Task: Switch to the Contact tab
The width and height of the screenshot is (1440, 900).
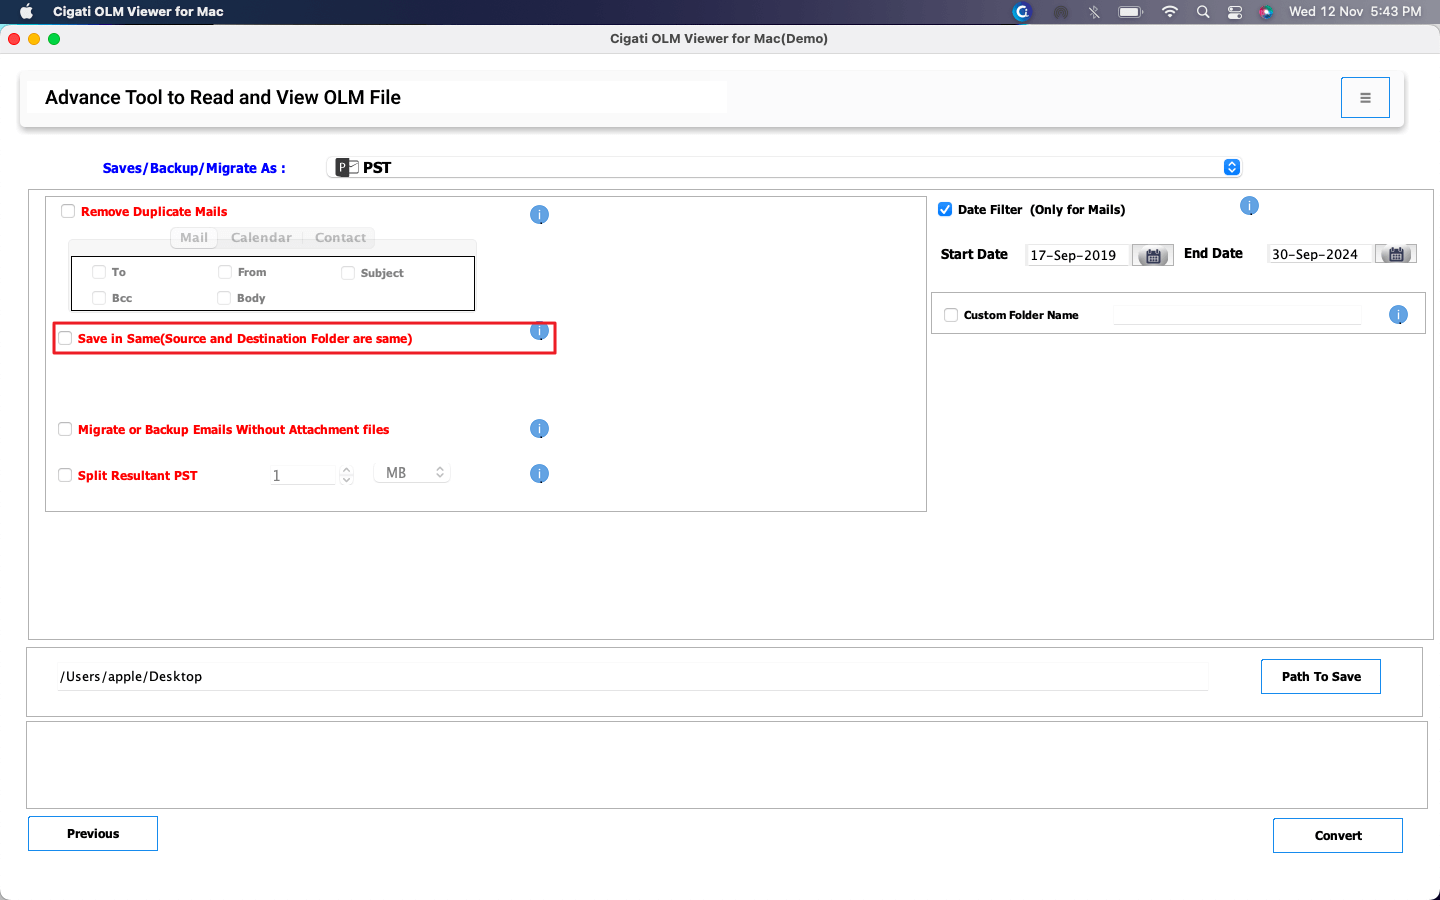Action: coord(340,238)
